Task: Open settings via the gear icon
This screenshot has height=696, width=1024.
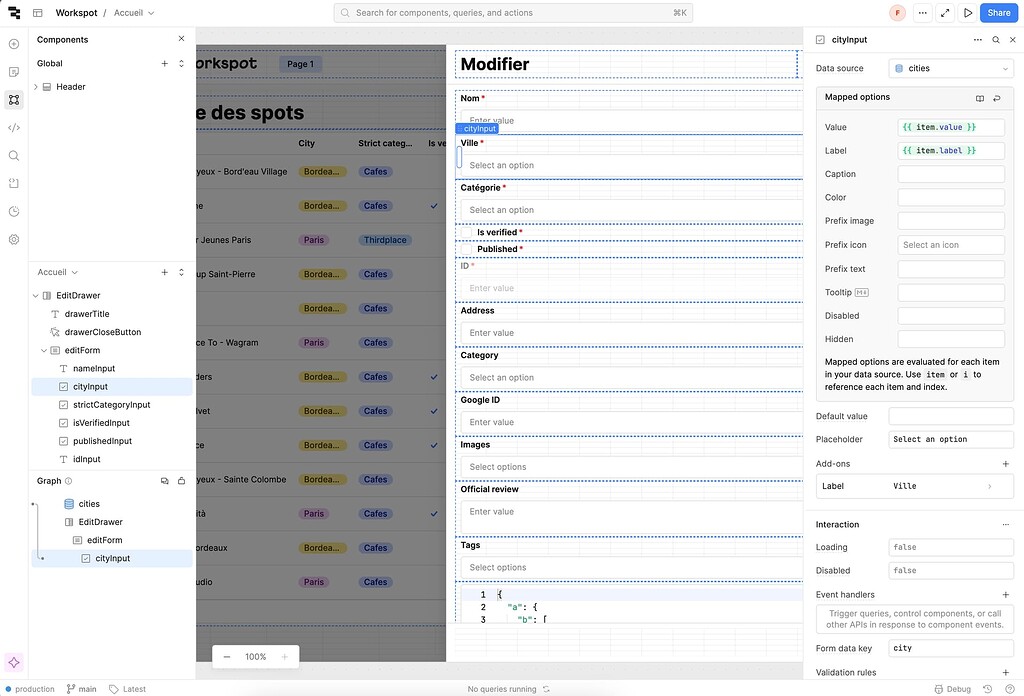Action: click(13, 239)
